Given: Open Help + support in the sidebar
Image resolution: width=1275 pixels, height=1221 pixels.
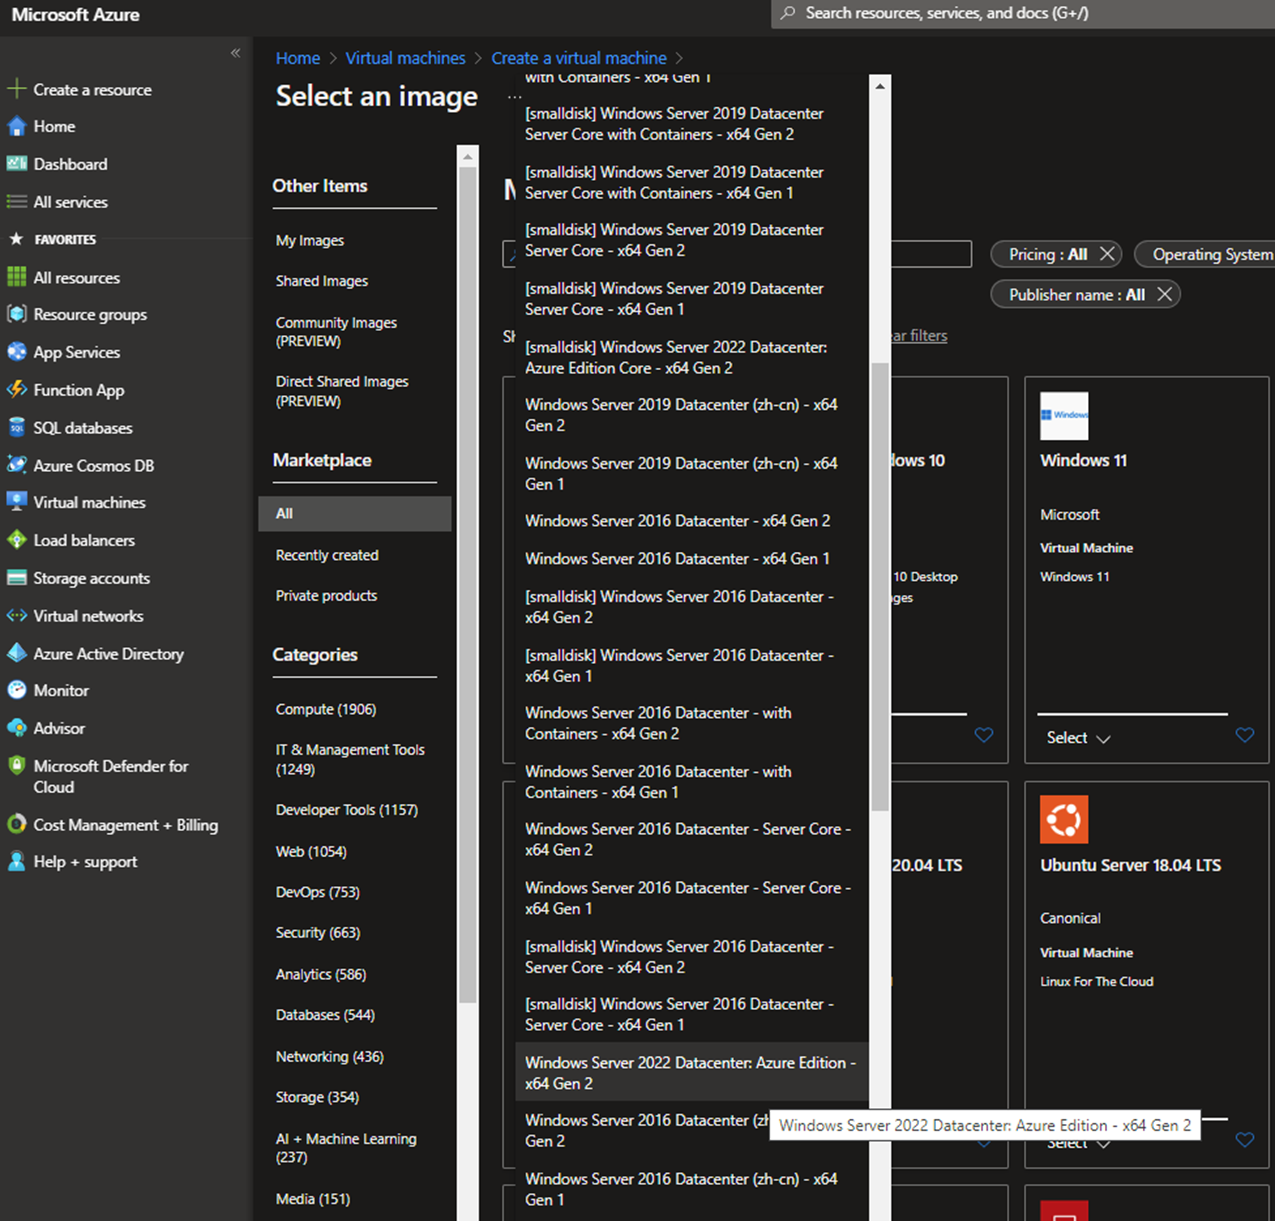Looking at the screenshot, I should point(85,862).
